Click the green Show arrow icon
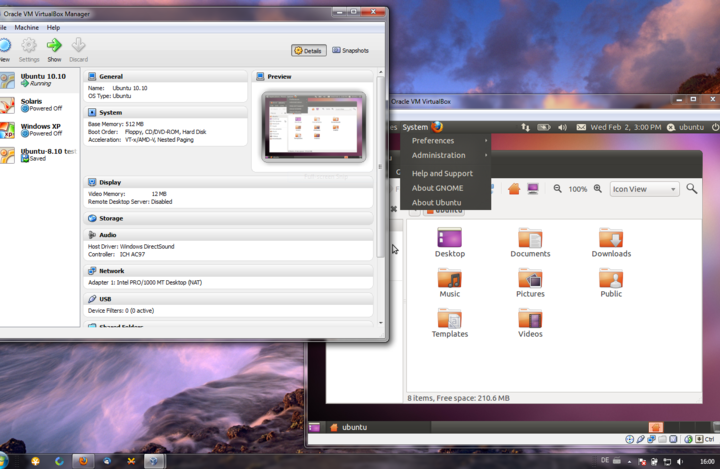 coord(54,45)
